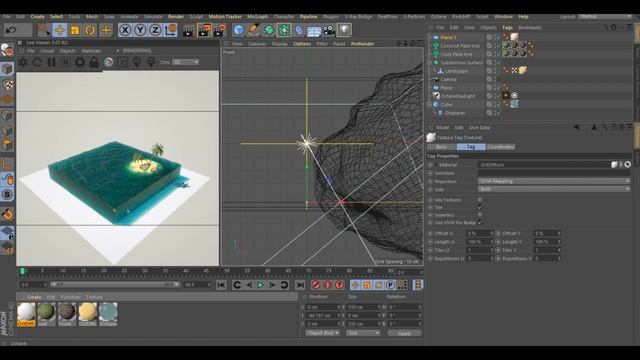Collapse the Subdivision Surface tree node
The height and width of the screenshot is (360, 640).
coord(429,63)
